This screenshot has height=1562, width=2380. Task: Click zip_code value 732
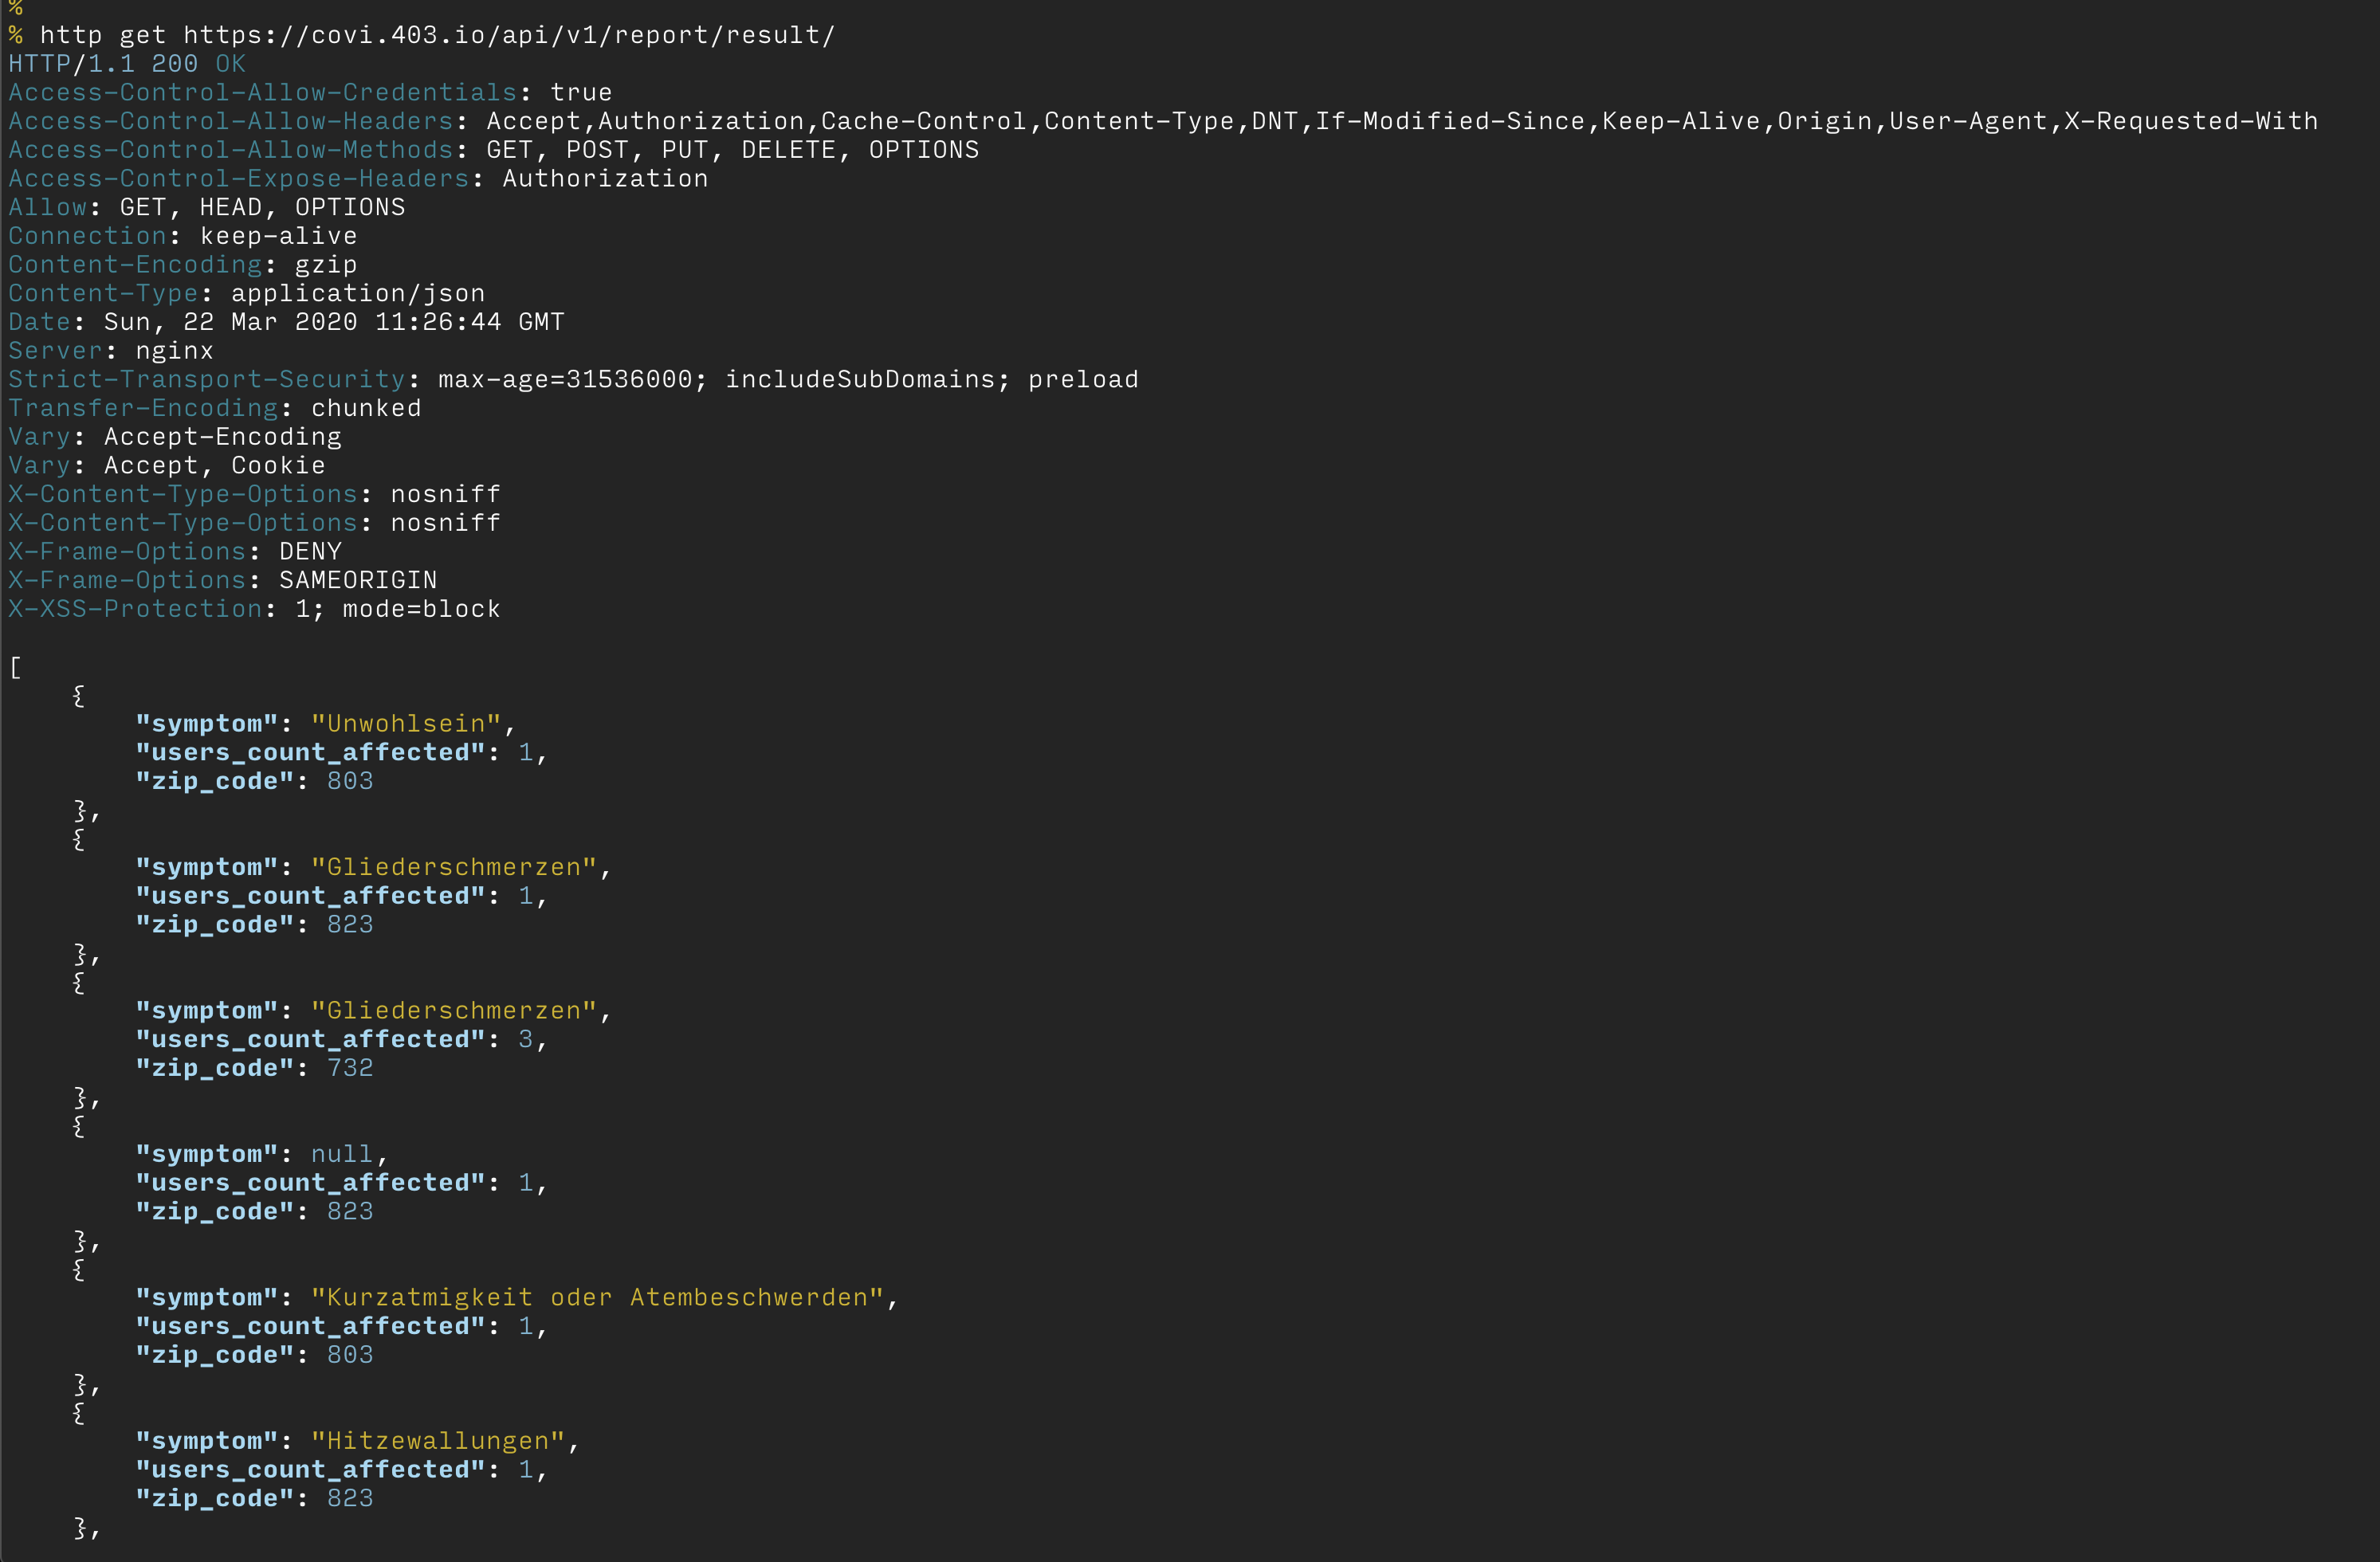[x=349, y=1068]
